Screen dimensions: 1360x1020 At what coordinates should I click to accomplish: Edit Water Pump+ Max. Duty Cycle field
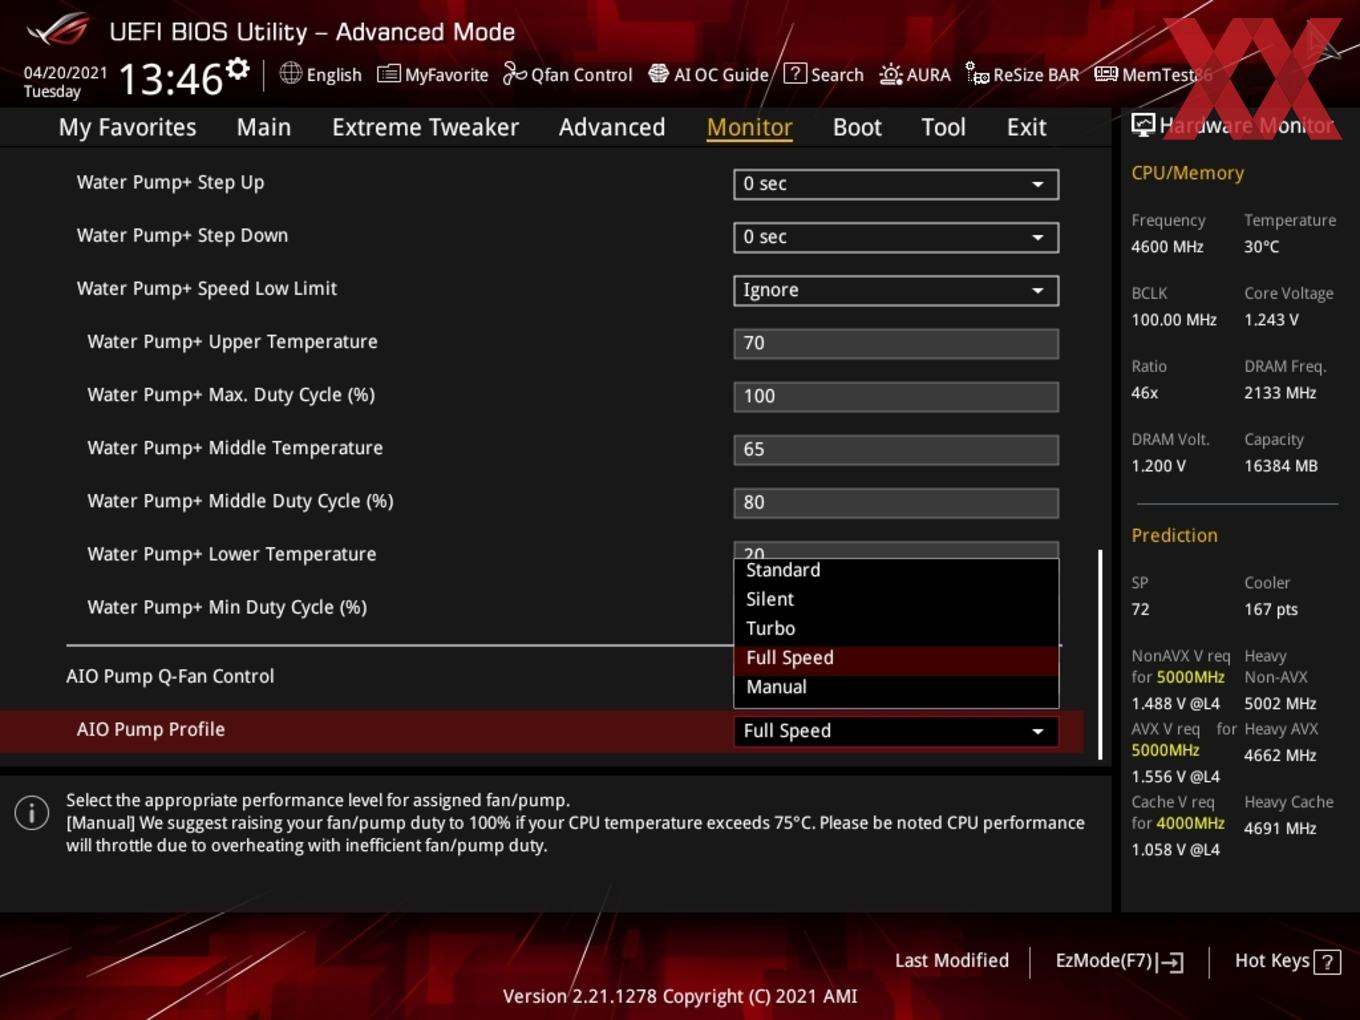click(896, 396)
